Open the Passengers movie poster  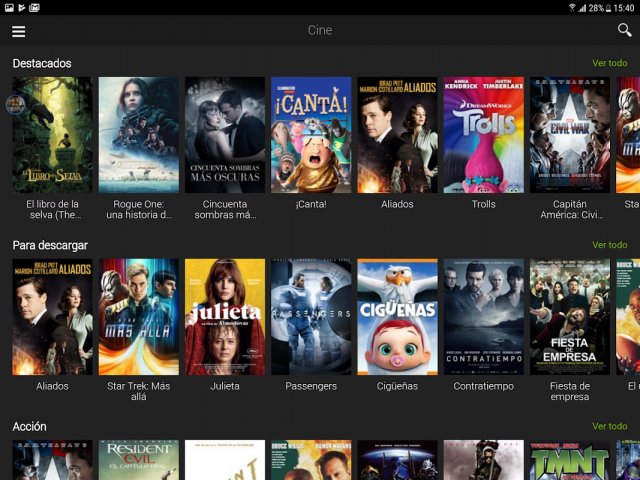tap(311, 317)
